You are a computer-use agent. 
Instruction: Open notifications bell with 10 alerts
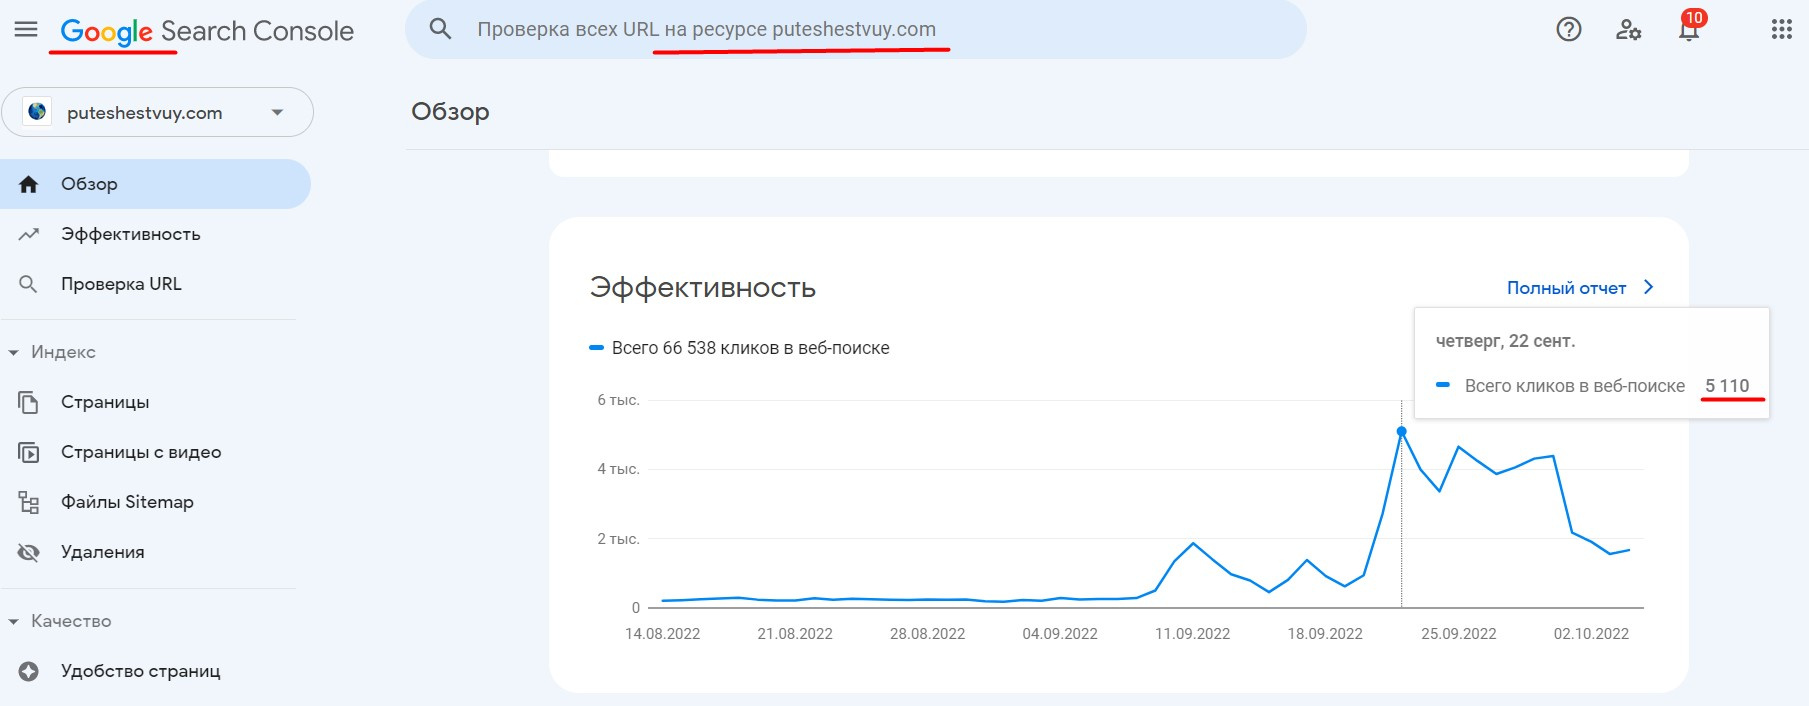coord(1690,27)
